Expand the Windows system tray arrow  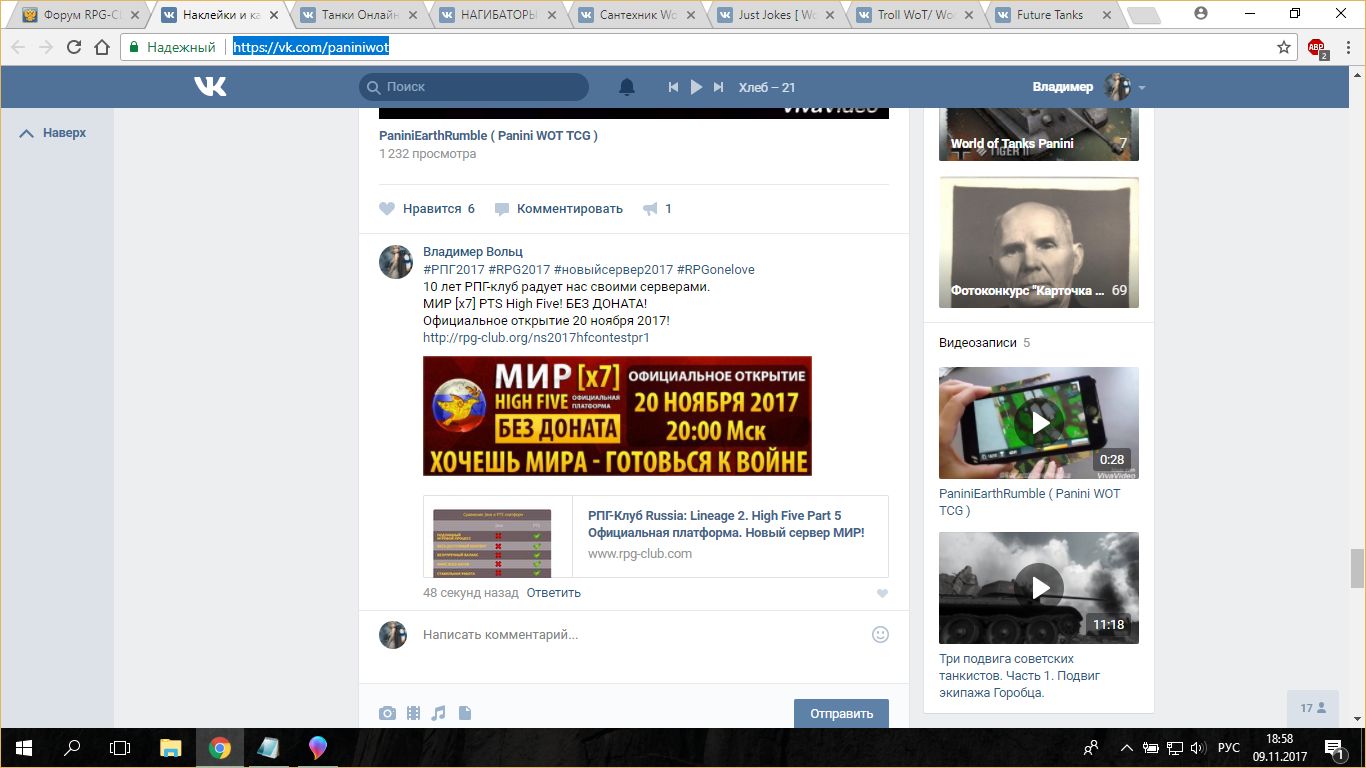click(1127, 747)
